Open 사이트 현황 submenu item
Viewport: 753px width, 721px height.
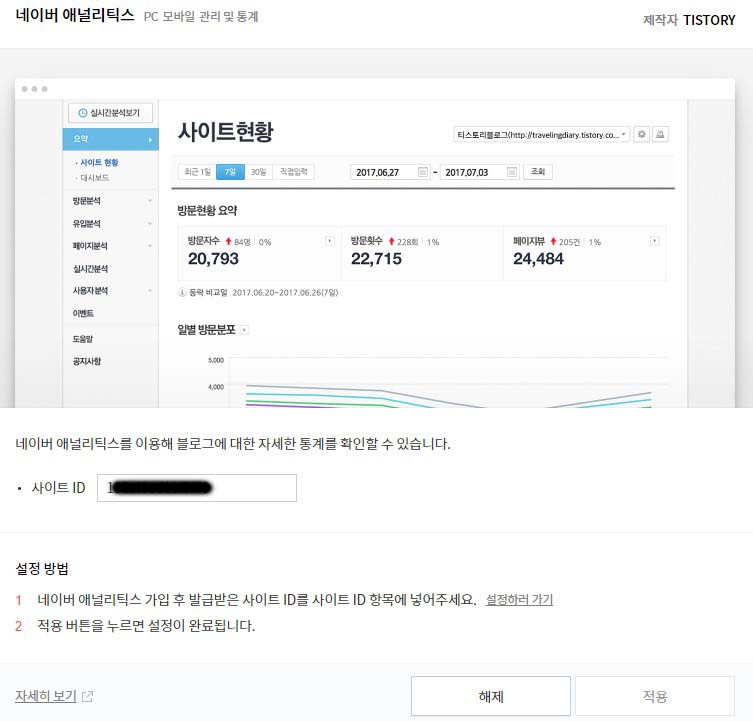99,163
